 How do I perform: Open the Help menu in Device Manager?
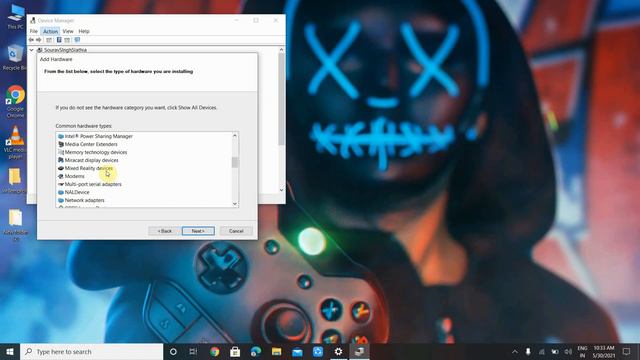point(84,31)
